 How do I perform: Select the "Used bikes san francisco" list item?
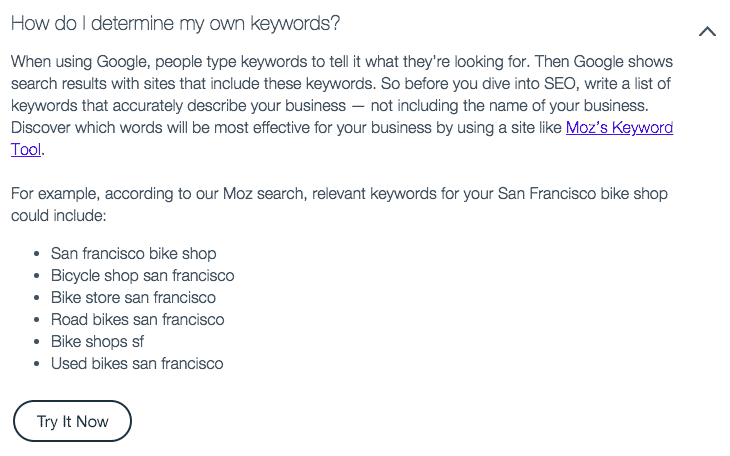[x=137, y=363]
